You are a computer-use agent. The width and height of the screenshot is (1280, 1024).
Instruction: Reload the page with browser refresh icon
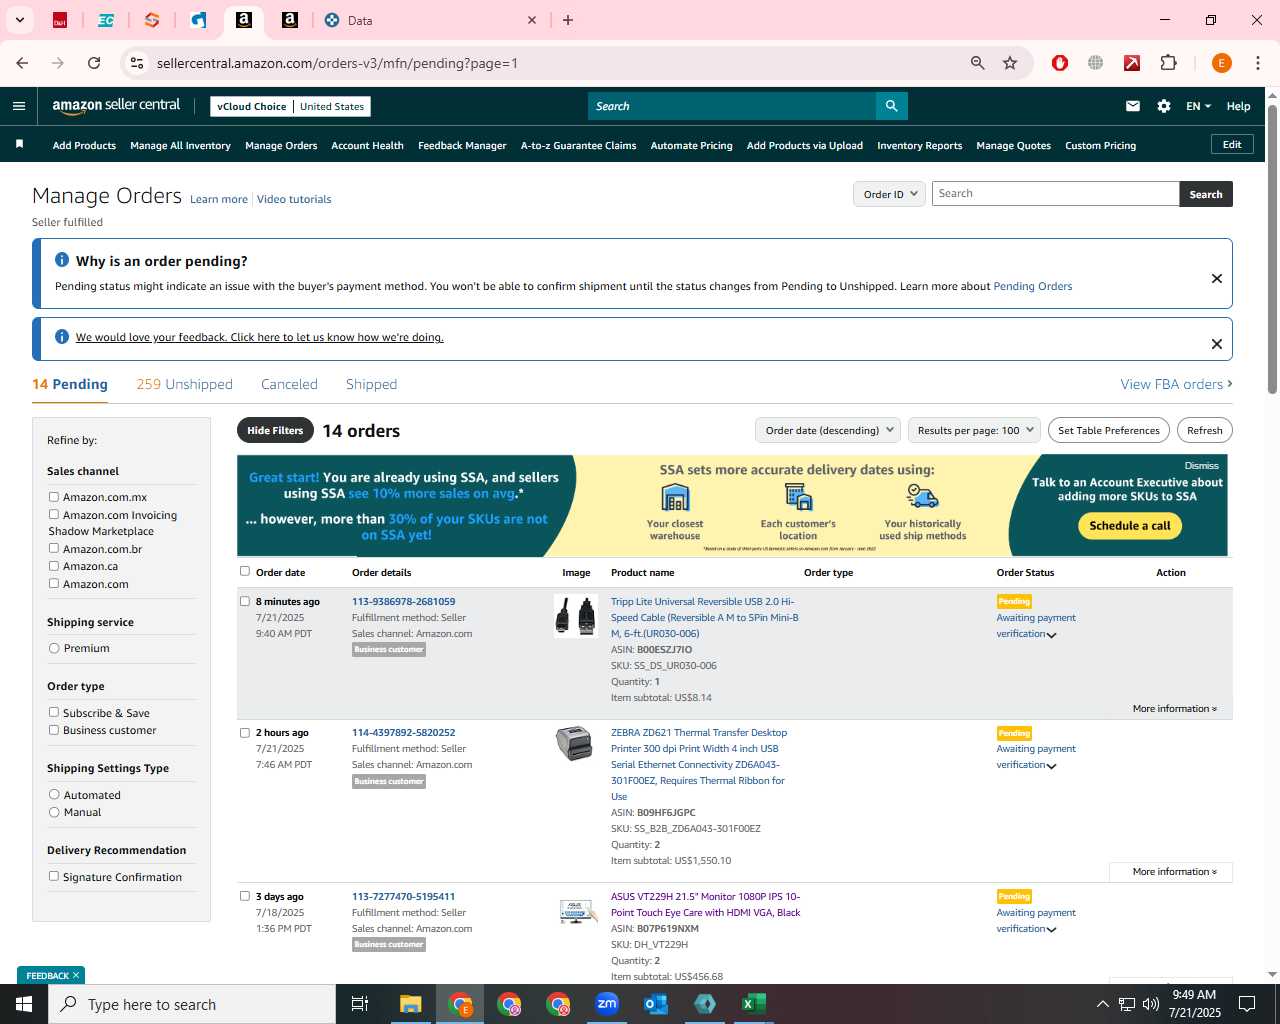[x=94, y=63]
